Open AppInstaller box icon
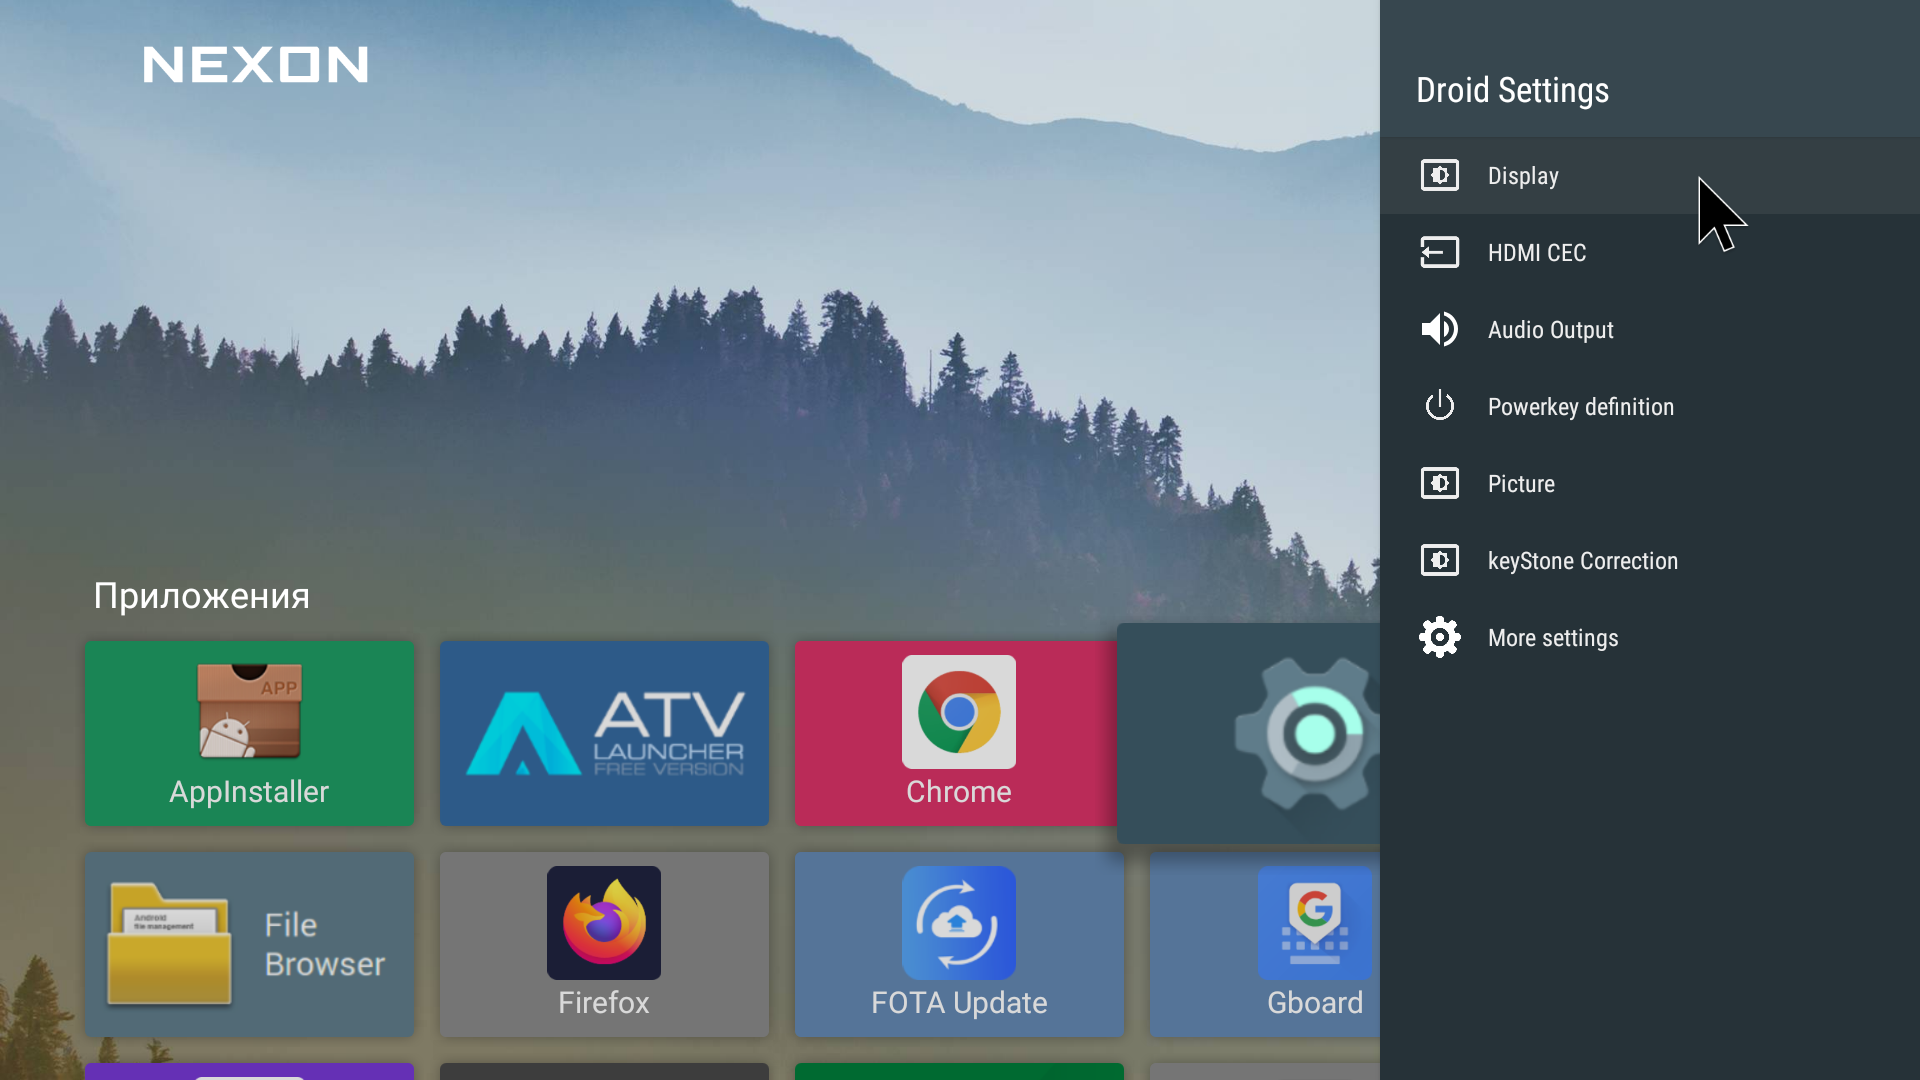The height and width of the screenshot is (1080, 1920). [x=249, y=711]
